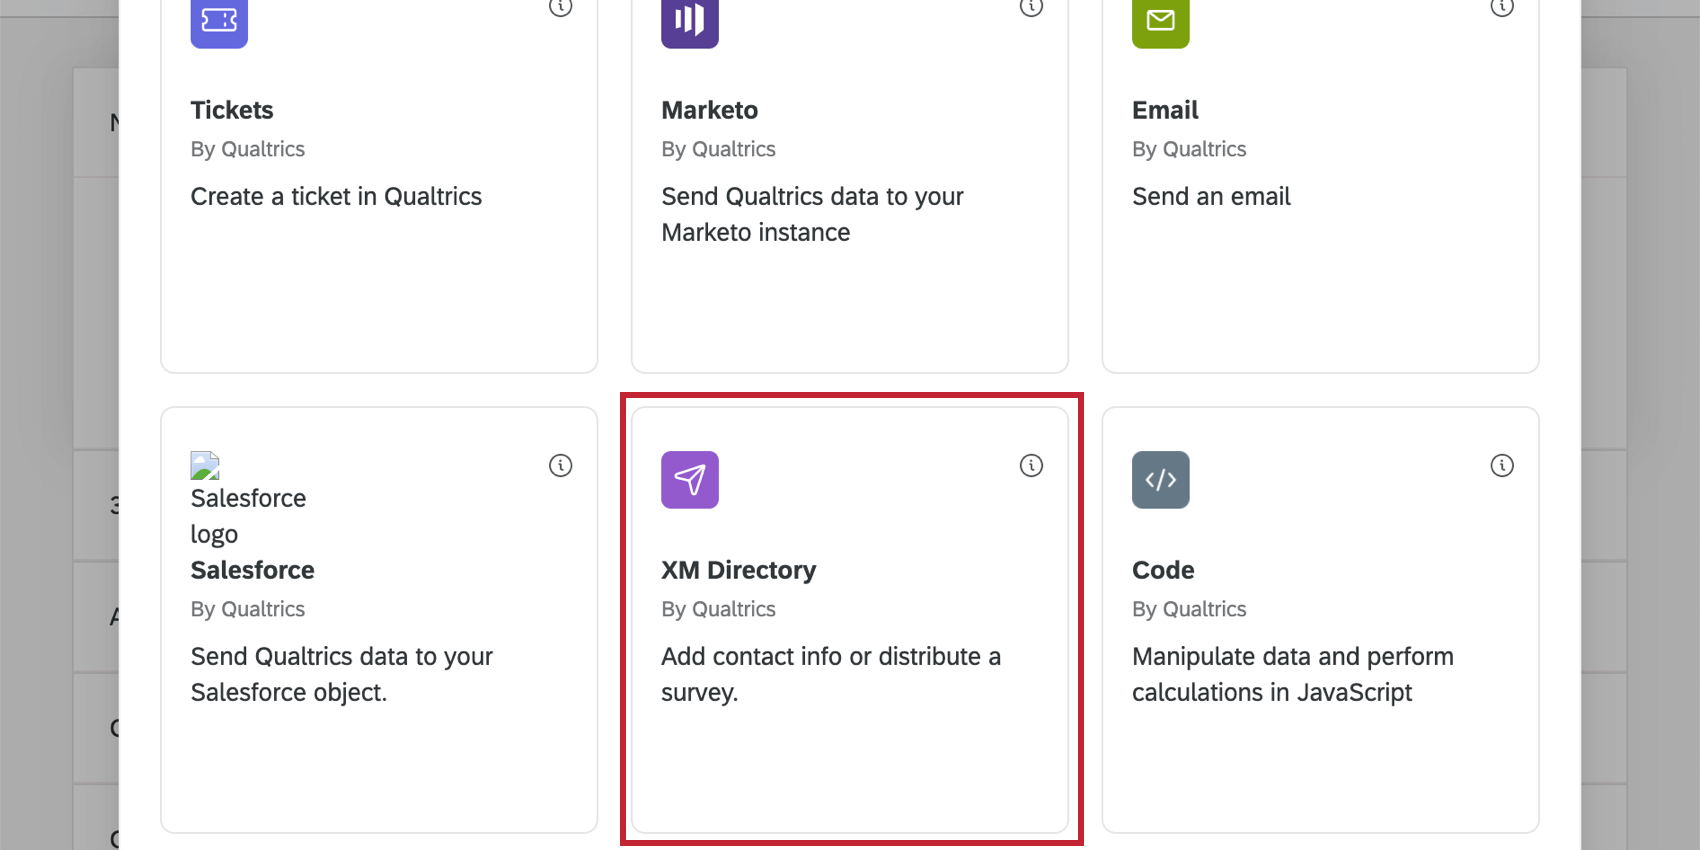This screenshot has width=1700, height=850.
Task: Click 'By Qualtrics' under Marketo
Action: click(x=718, y=149)
